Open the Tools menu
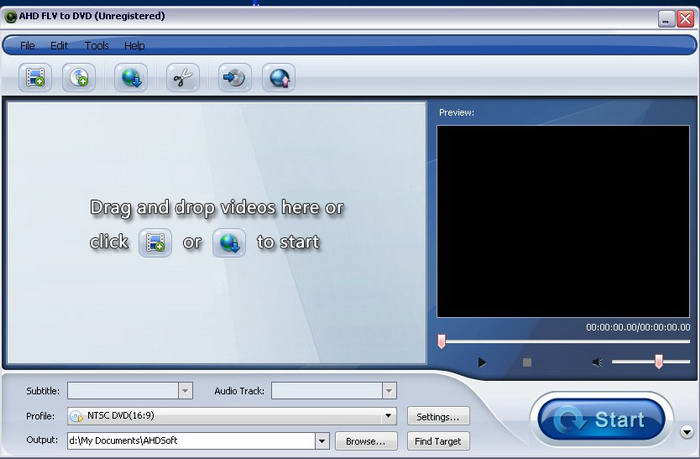This screenshot has height=459, width=700. [96, 46]
